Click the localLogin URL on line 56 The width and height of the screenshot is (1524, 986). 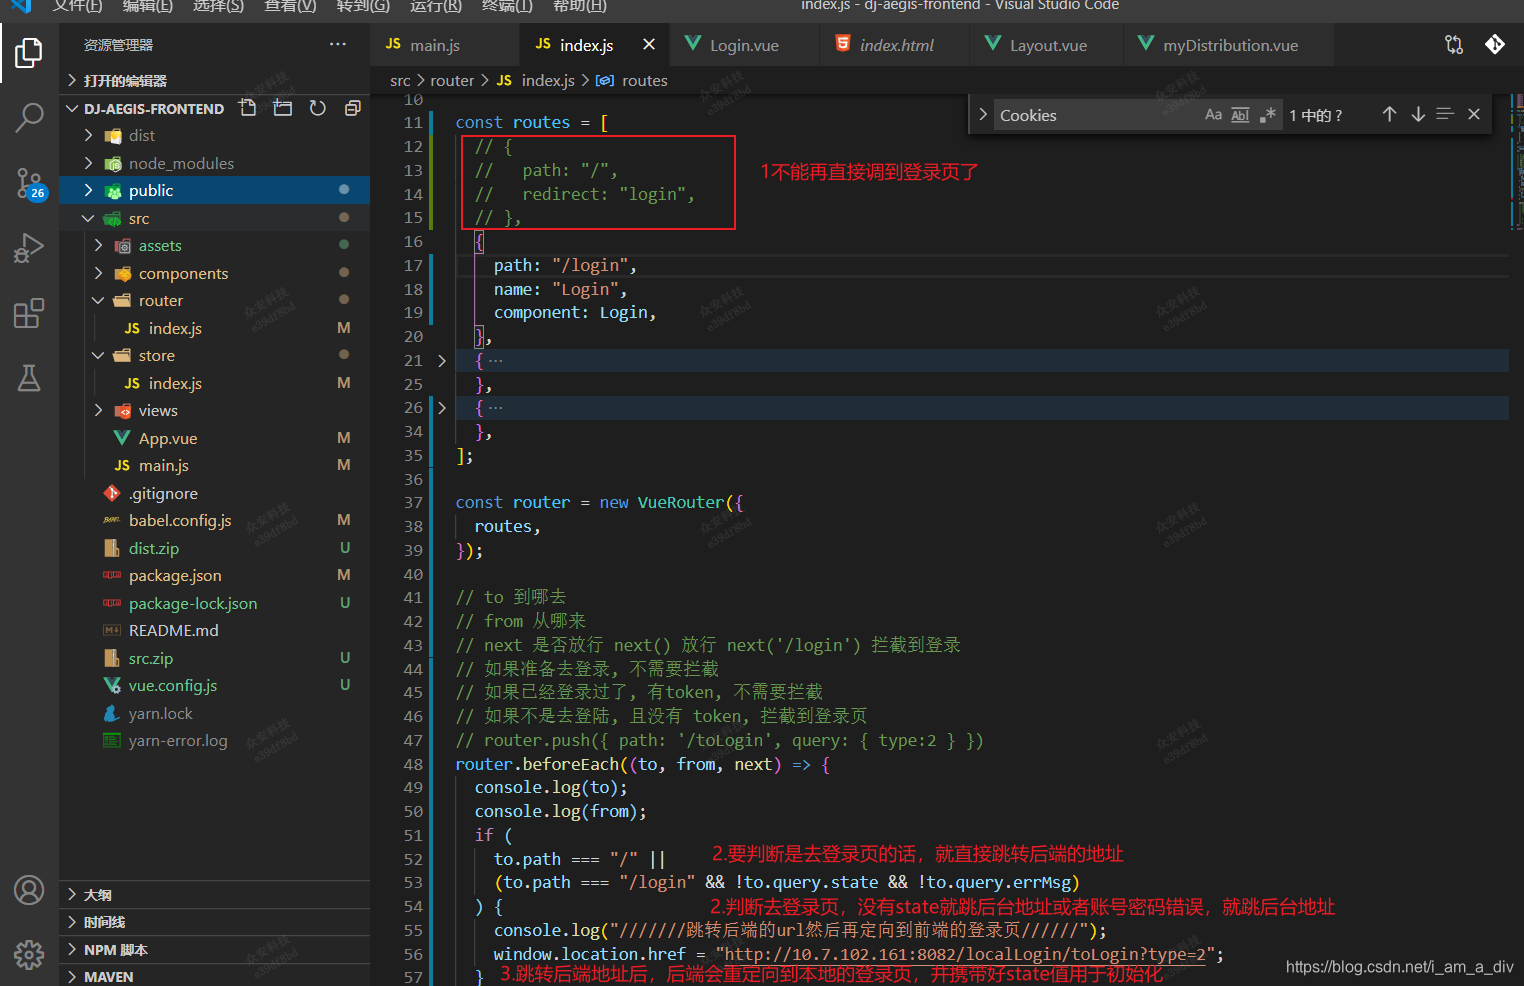tap(965, 954)
